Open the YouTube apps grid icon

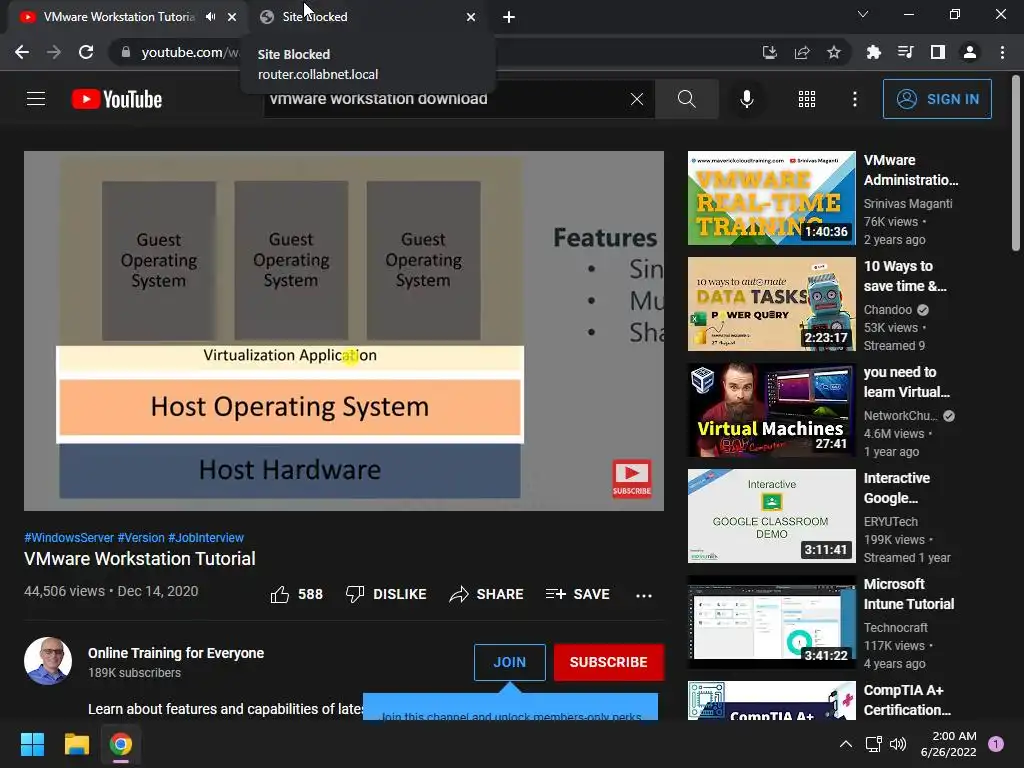pos(807,99)
